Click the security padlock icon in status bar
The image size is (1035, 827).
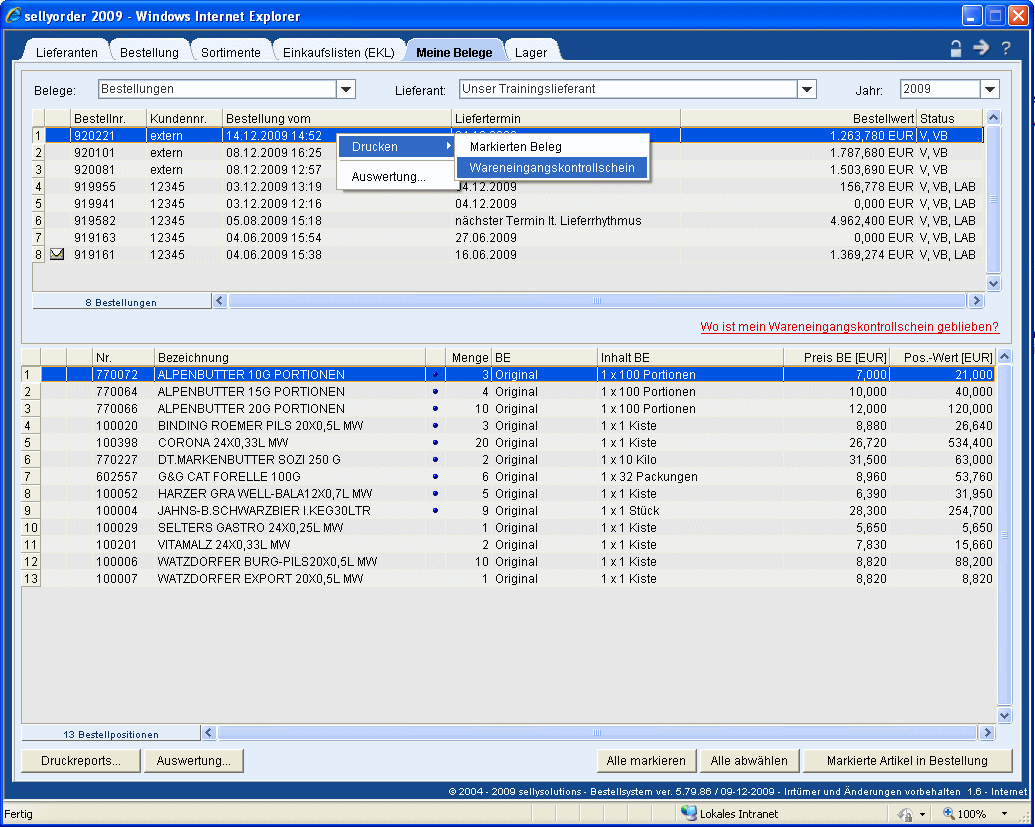pyautogui.click(x=905, y=814)
